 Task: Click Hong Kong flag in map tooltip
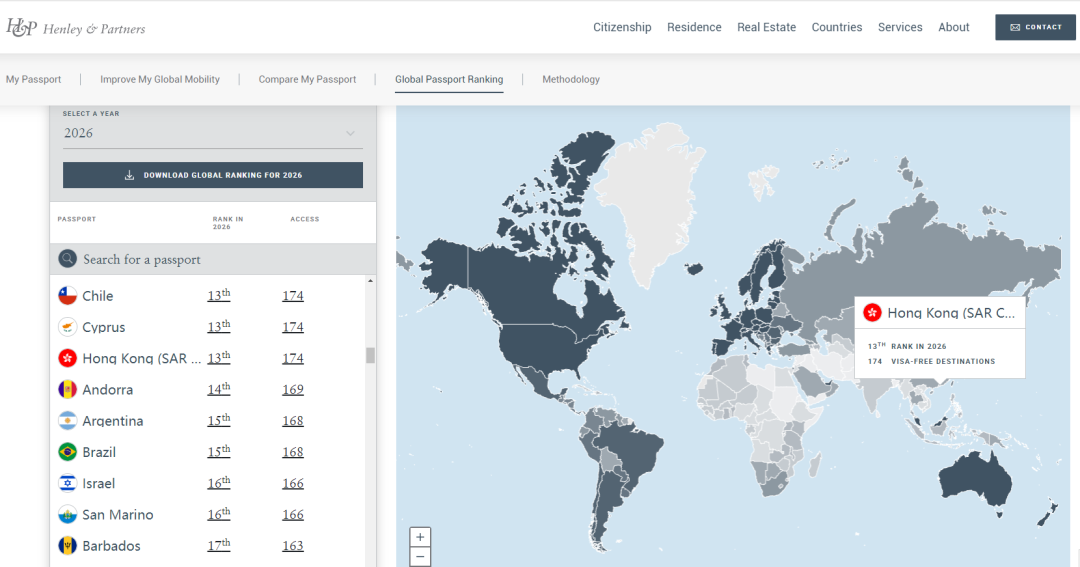tap(872, 313)
